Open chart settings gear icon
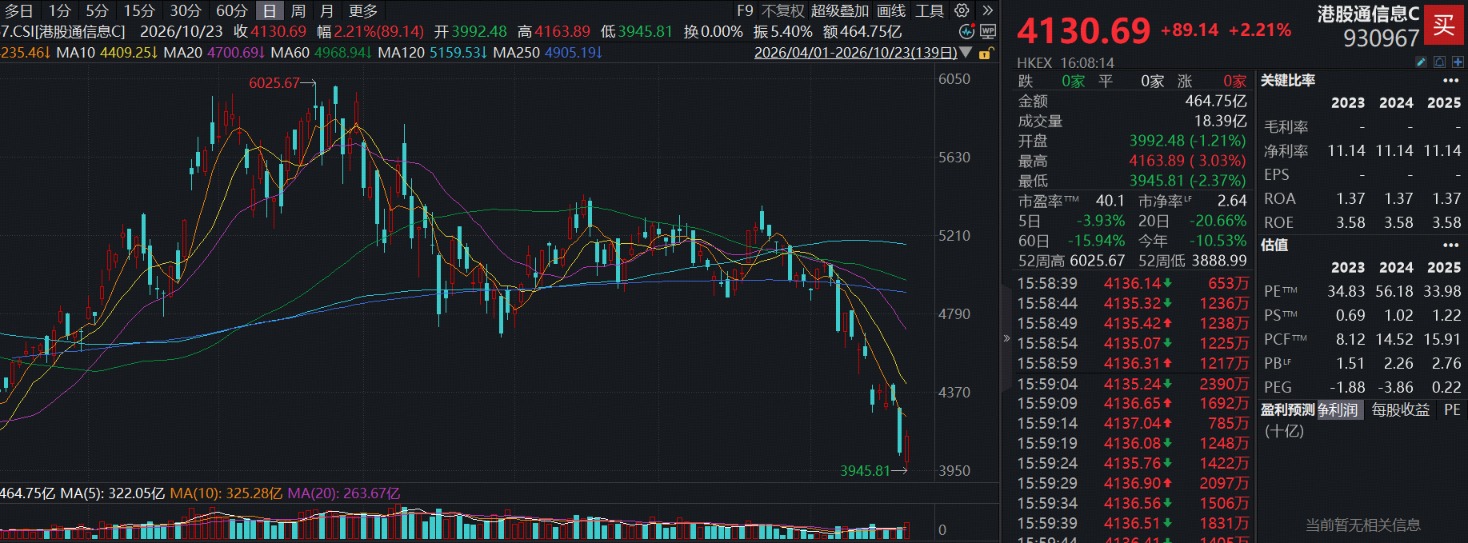This screenshot has height=543, width=1468. coord(962,11)
